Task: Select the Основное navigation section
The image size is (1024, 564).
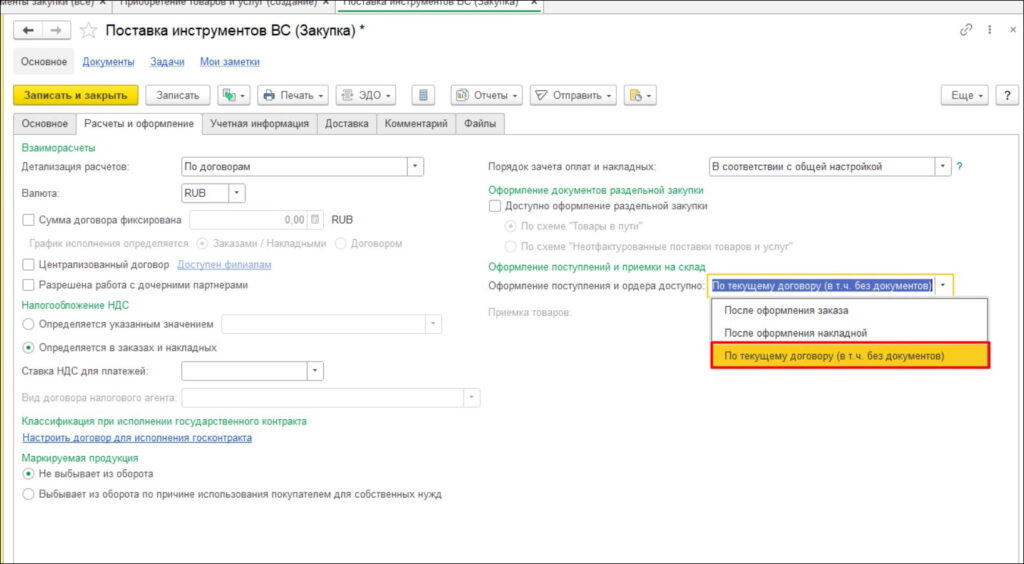Action: click(44, 62)
